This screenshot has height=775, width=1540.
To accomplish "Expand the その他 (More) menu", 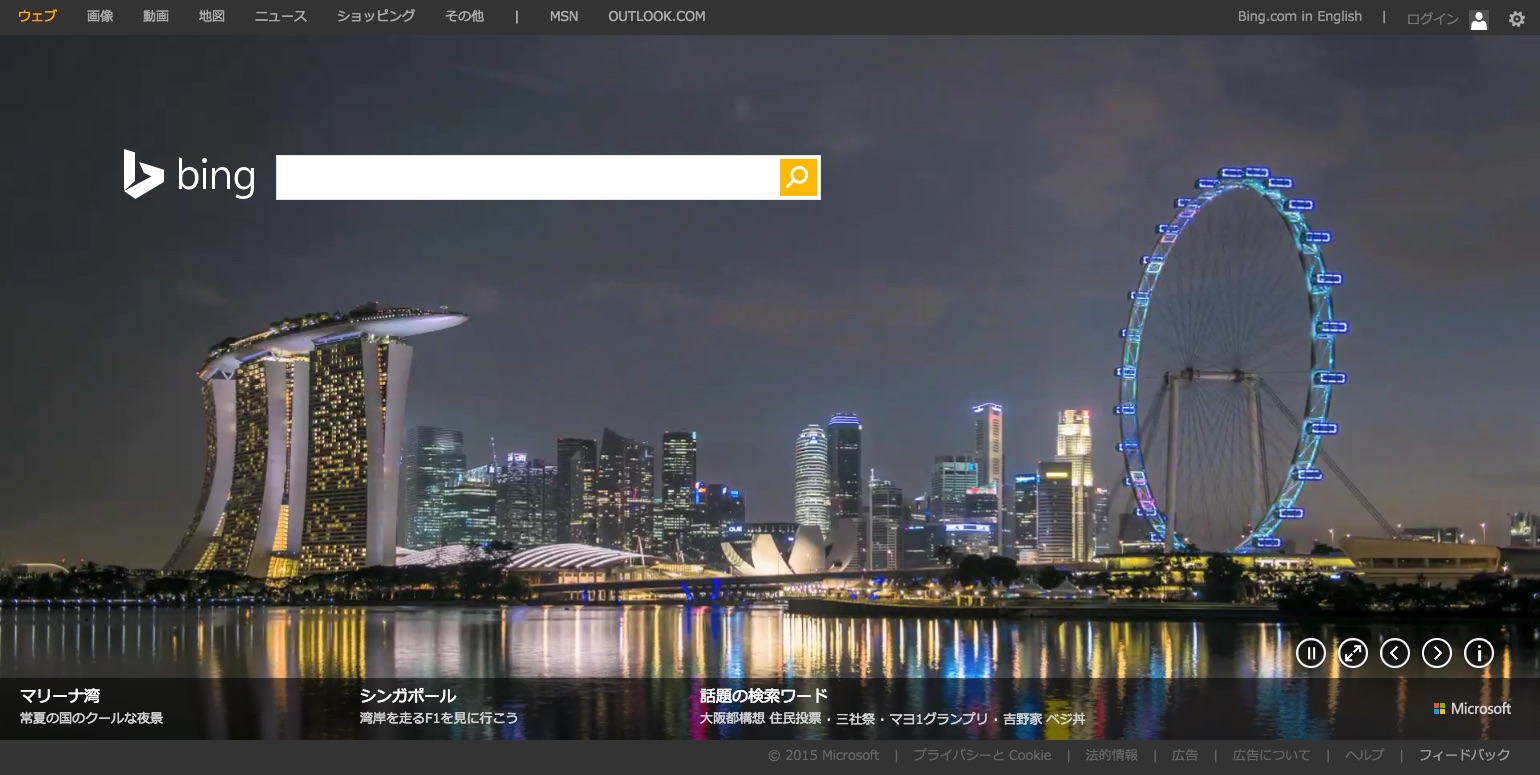I will [465, 16].
